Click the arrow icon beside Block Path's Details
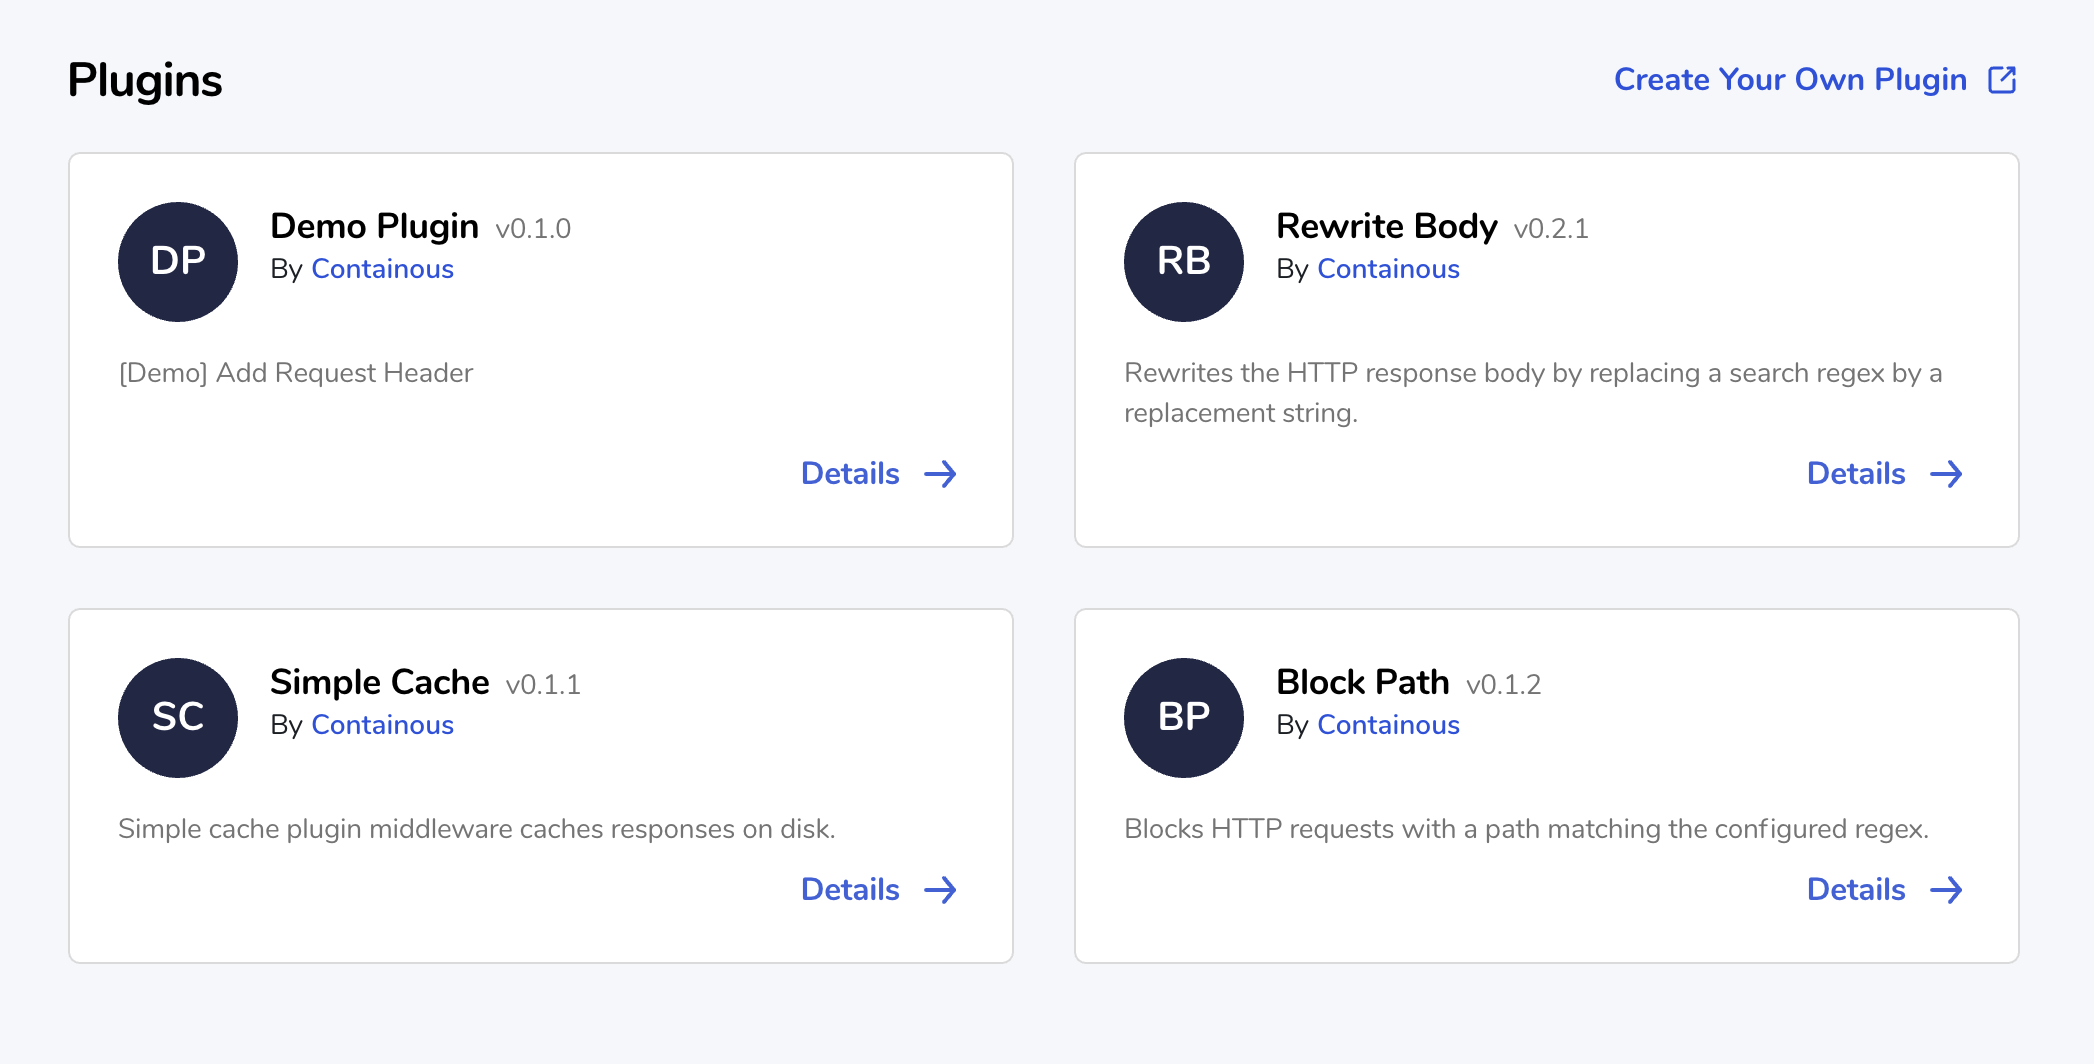 tap(1947, 890)
